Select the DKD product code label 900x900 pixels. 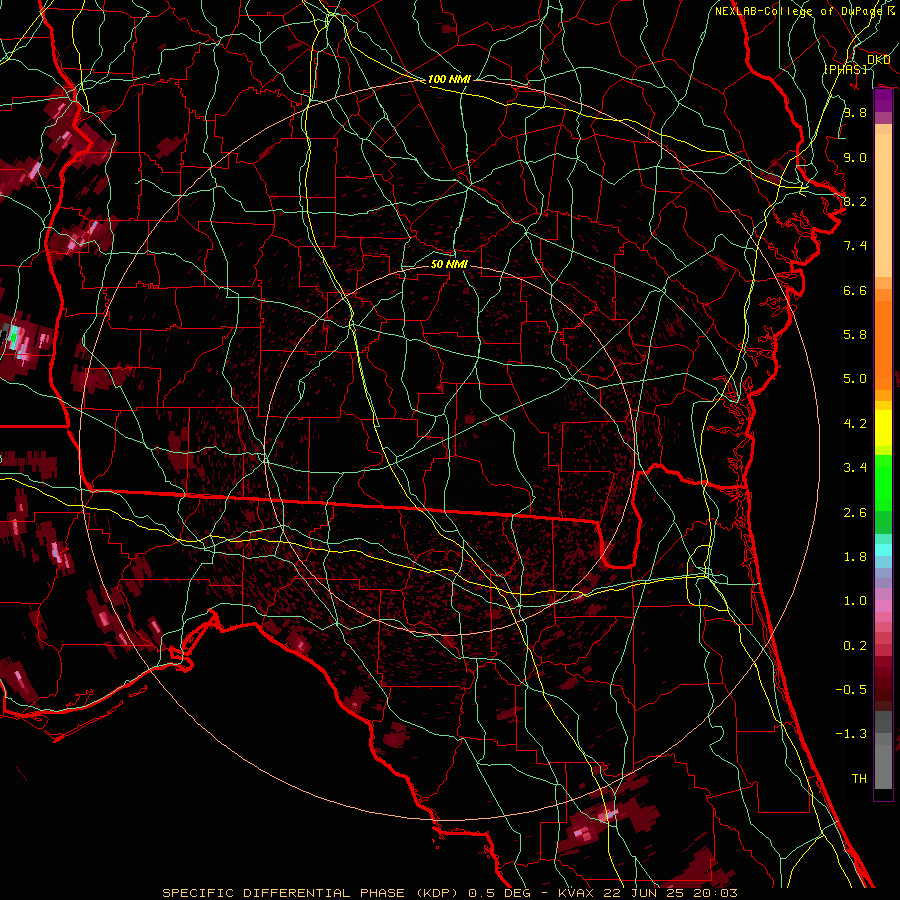(x=878, y=60)
